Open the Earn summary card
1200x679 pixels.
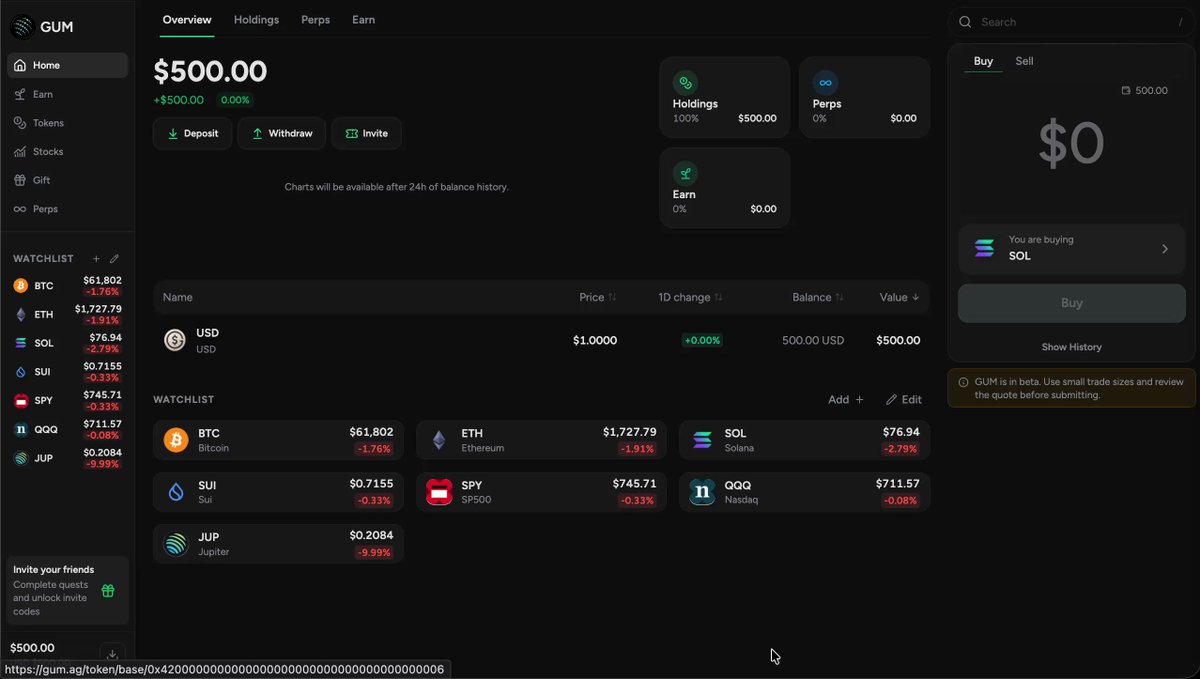pos(725,188)
